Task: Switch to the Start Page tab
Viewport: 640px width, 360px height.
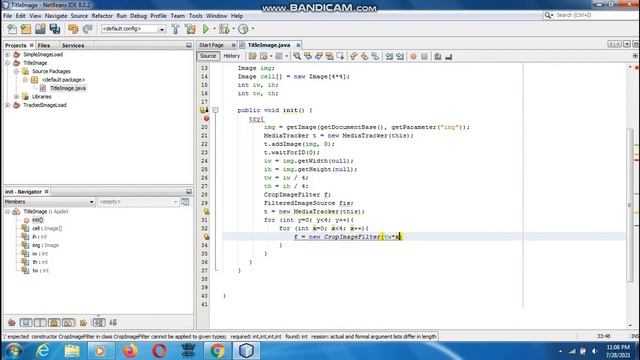Action: (211, 45)
